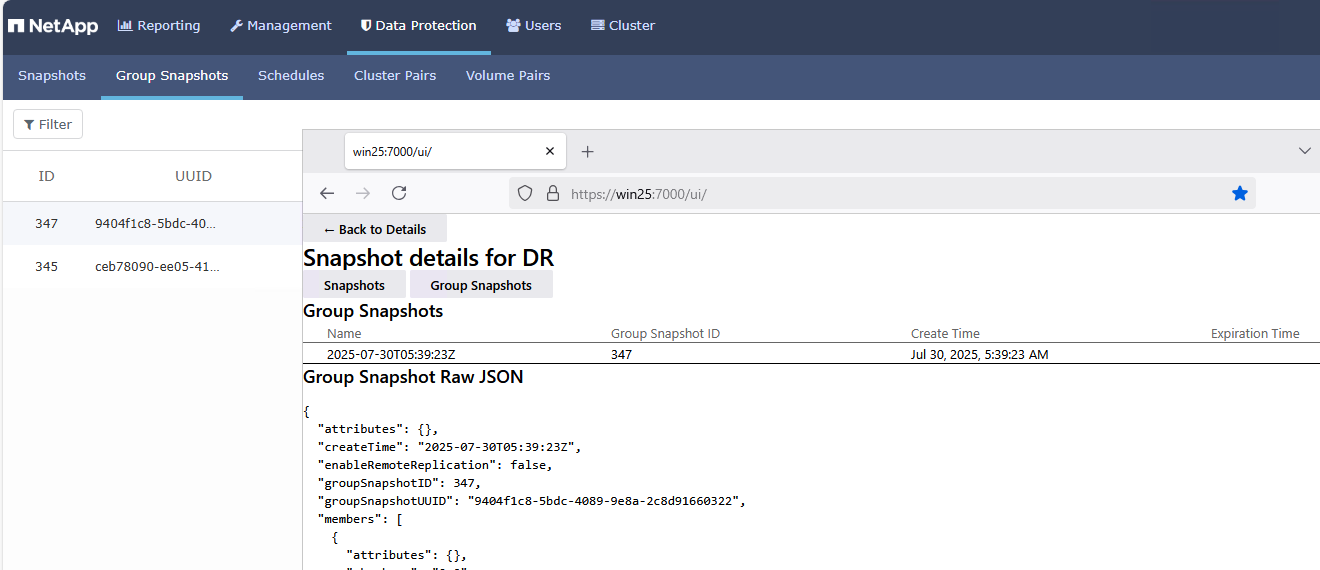This screenshot has height=570, width=1320.
Task: Click create time Jul 30, 2025, 5:39:23 AM
Action: point(979,354)
